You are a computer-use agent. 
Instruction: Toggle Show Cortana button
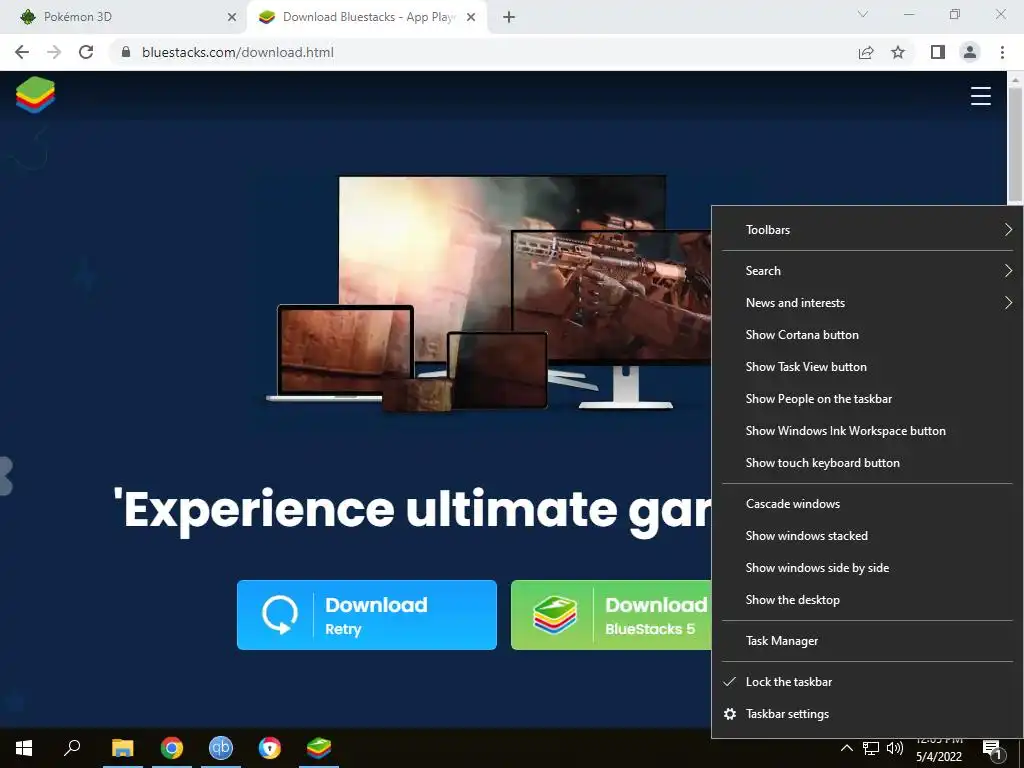pos(867,335)
